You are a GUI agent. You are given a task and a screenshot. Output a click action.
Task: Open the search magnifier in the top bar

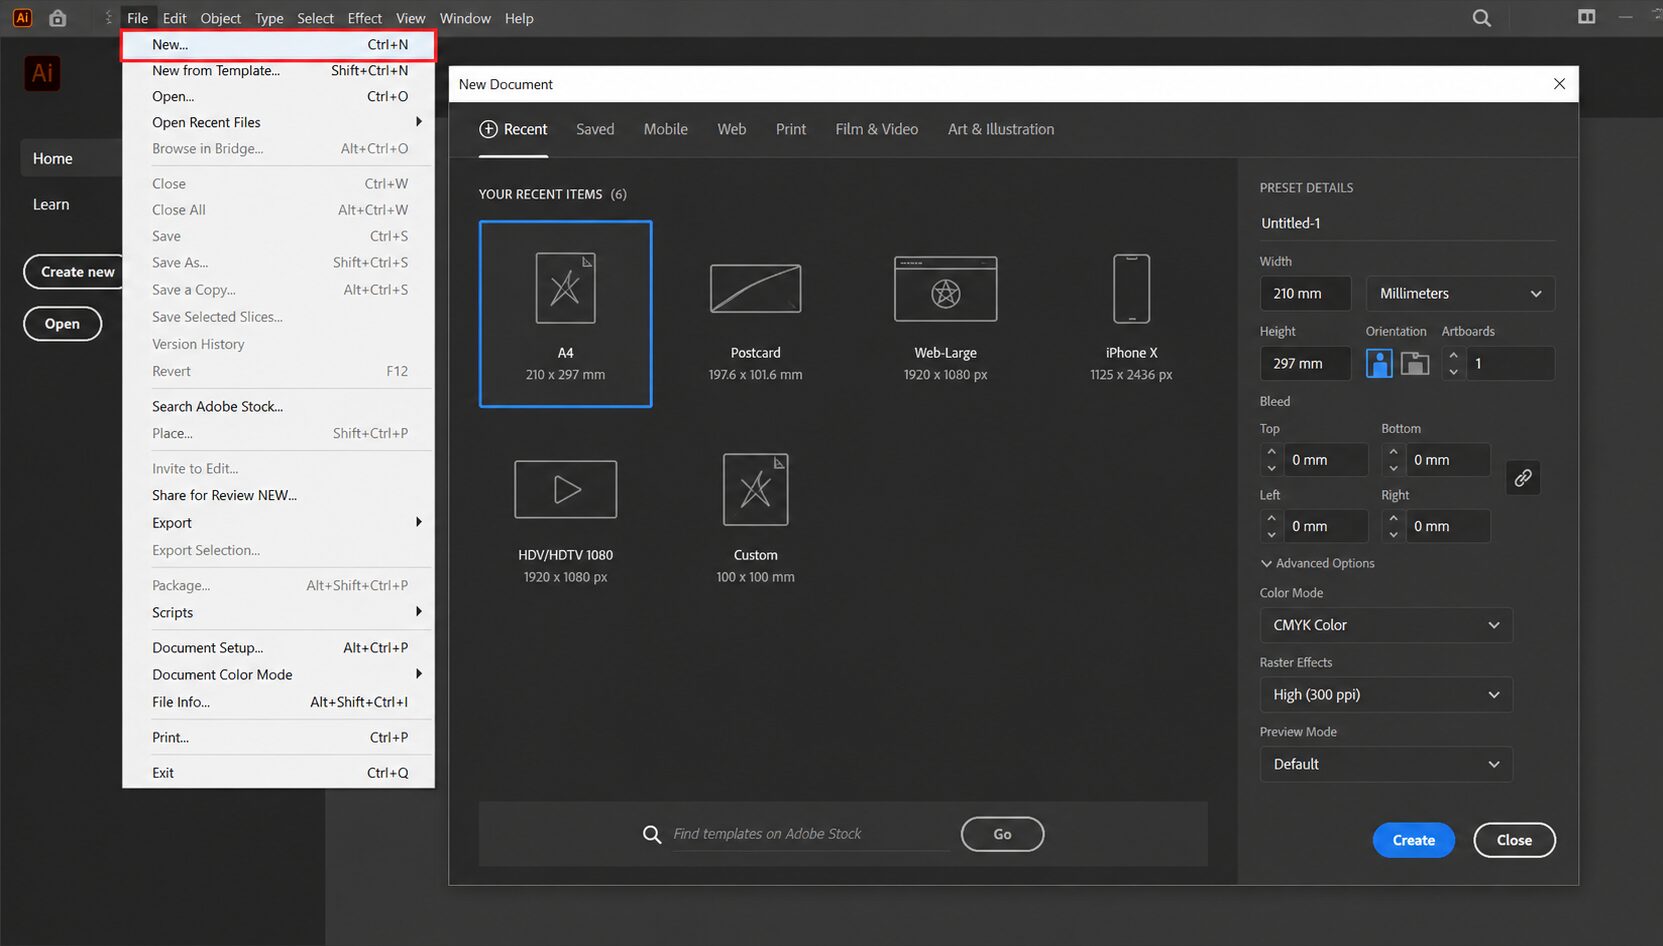(1481, 18)
